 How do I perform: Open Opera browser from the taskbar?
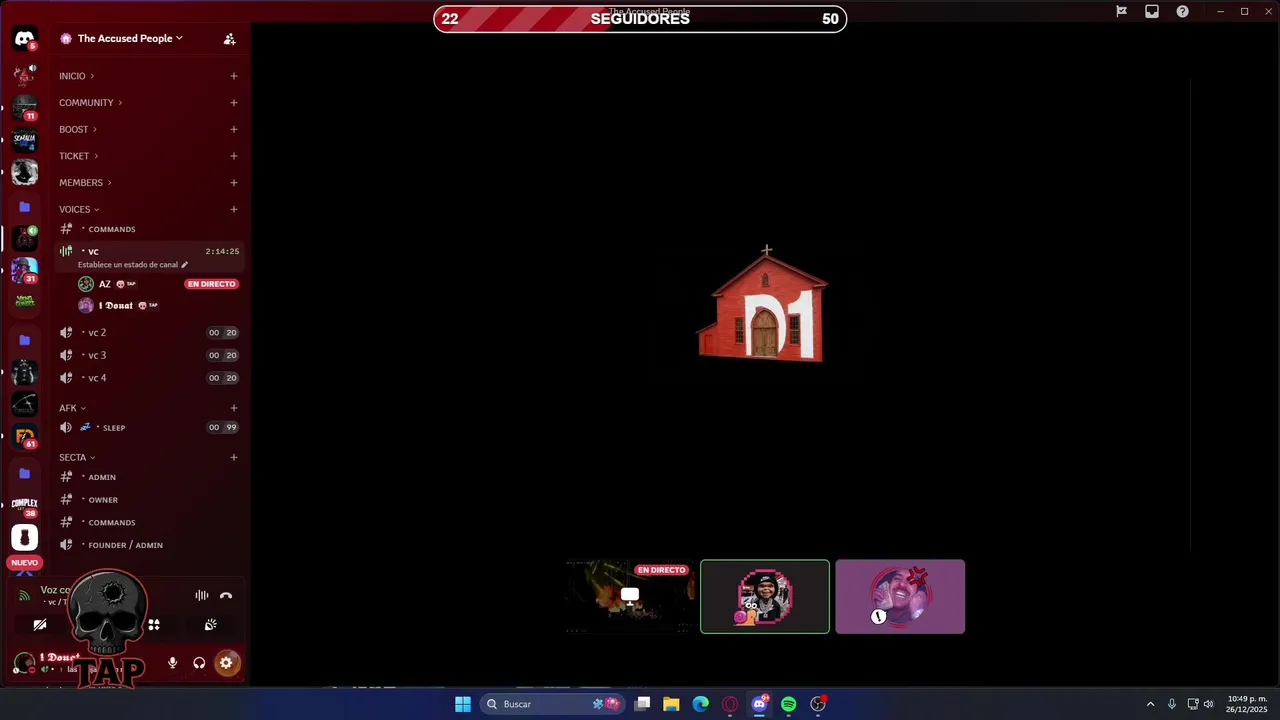730,704
